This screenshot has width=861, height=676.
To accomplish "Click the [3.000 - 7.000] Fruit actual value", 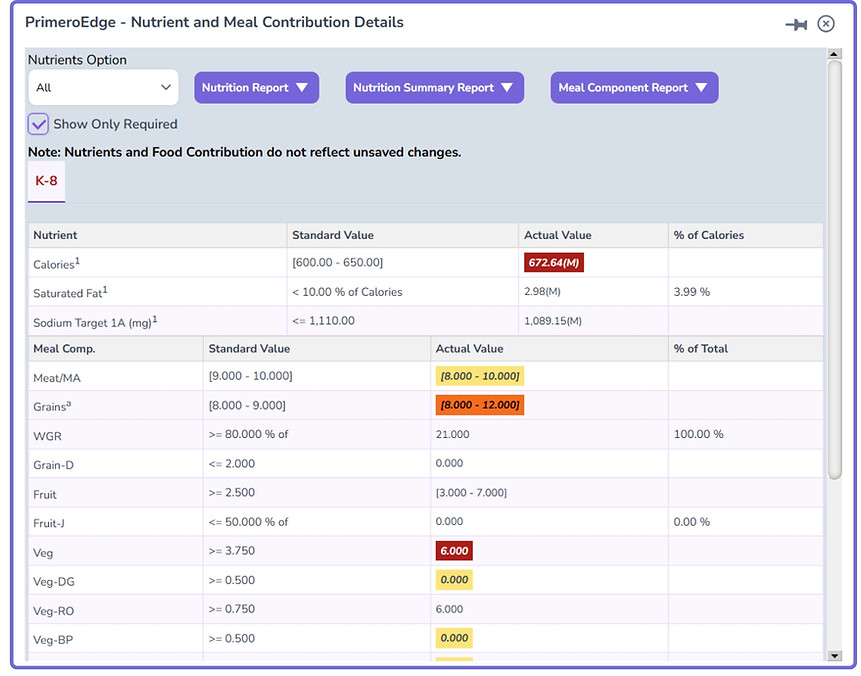I will 471,493.
